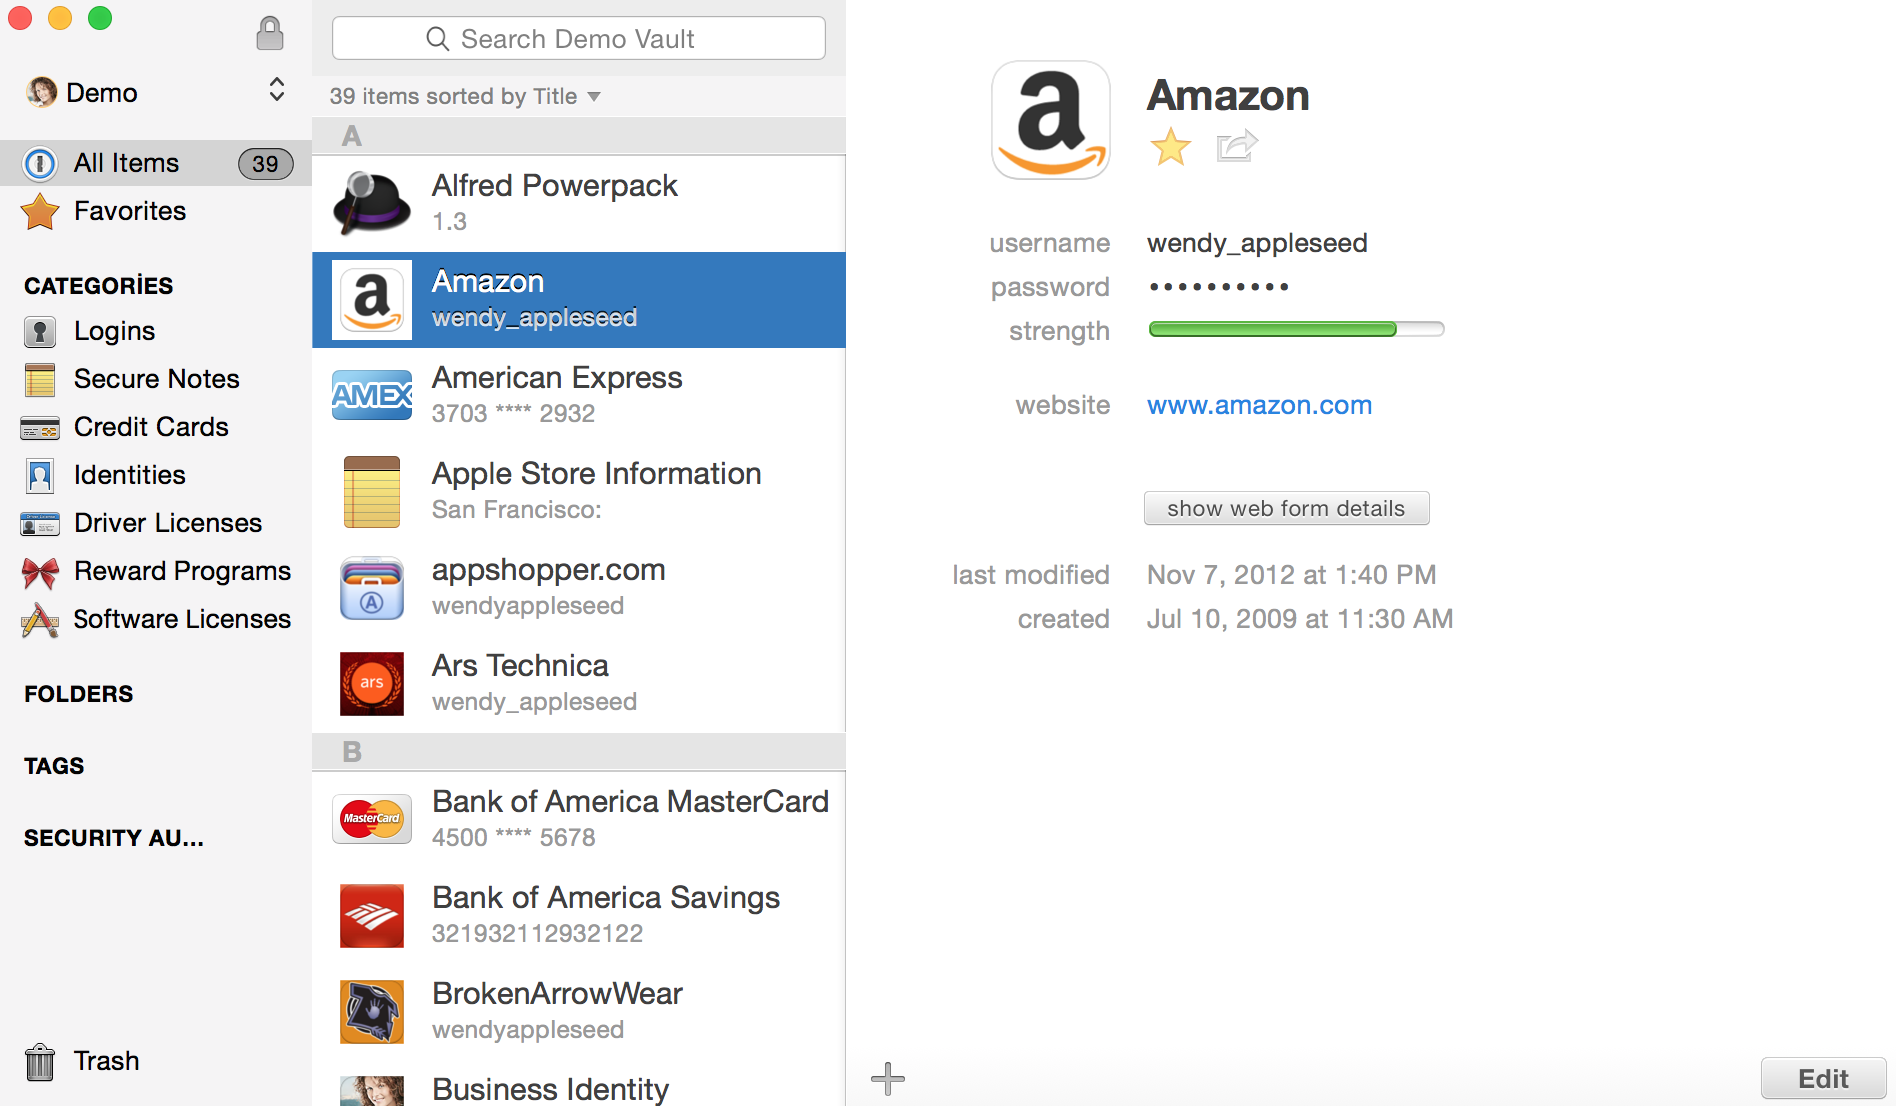This screenshot has height=1106, width=1896.
Task: Click show web form details button
Action: tap(1286, 508)
